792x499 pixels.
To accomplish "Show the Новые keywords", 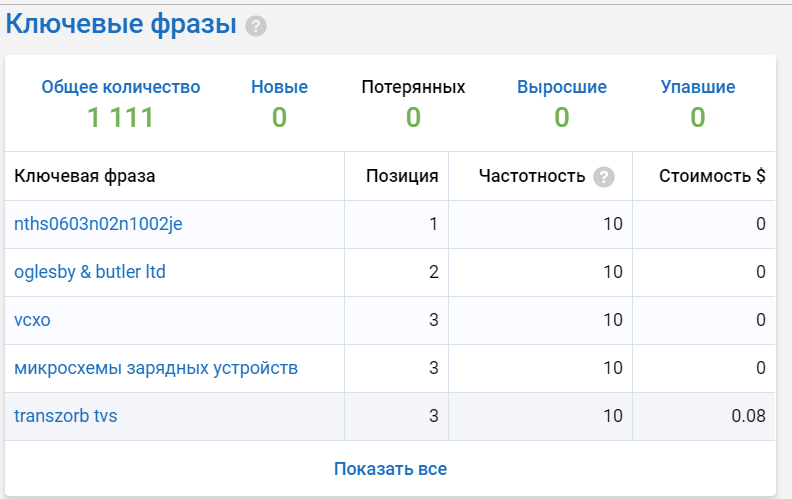I will 279,87.
